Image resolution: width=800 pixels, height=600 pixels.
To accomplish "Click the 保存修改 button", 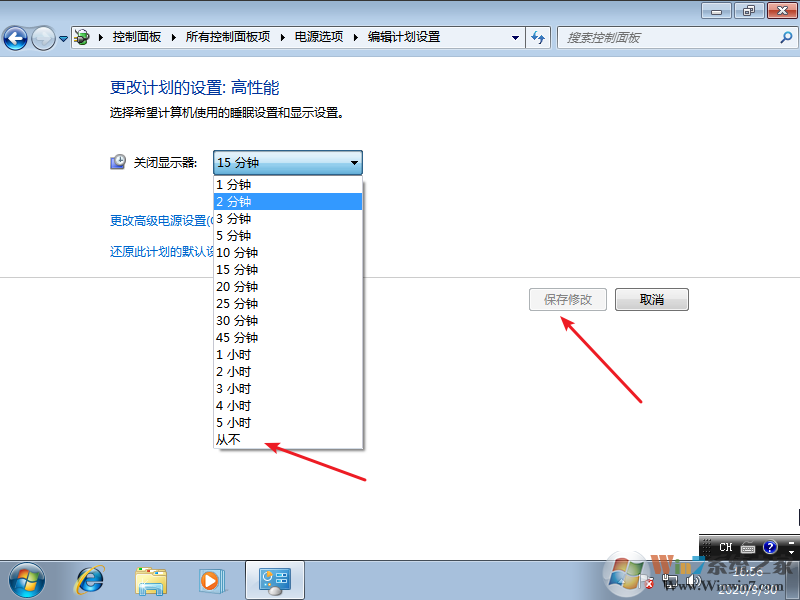I will [567, 299].
